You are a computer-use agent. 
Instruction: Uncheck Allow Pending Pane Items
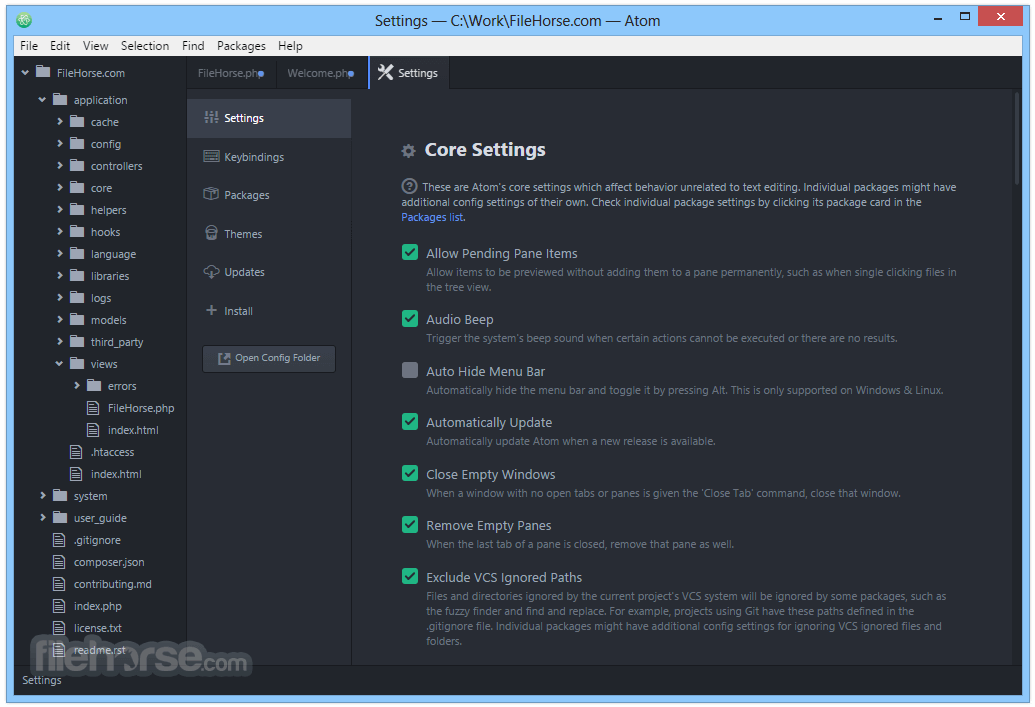click(410, 252)
